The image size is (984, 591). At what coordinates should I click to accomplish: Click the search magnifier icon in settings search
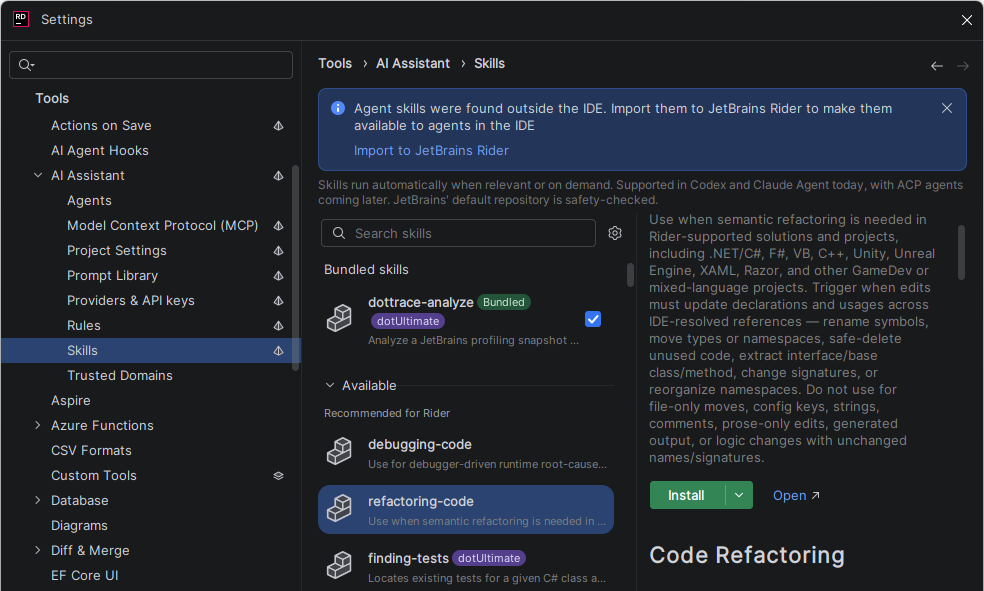tap(26, 65)
